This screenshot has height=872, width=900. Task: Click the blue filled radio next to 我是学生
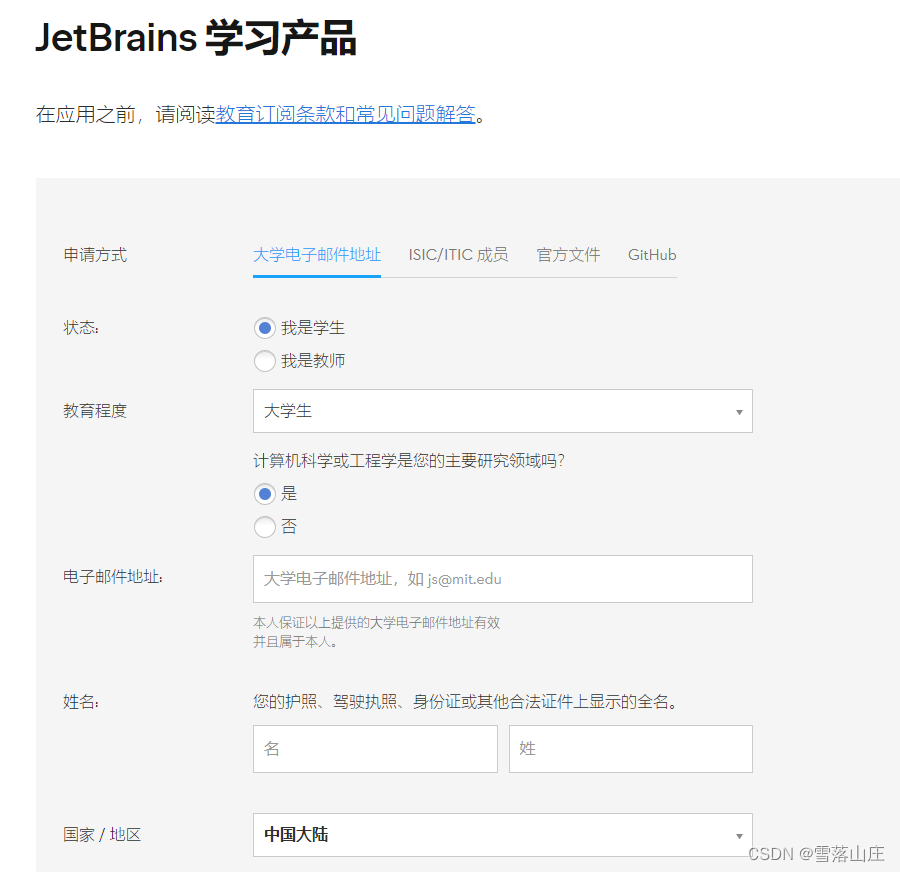(x=264, y=327)
